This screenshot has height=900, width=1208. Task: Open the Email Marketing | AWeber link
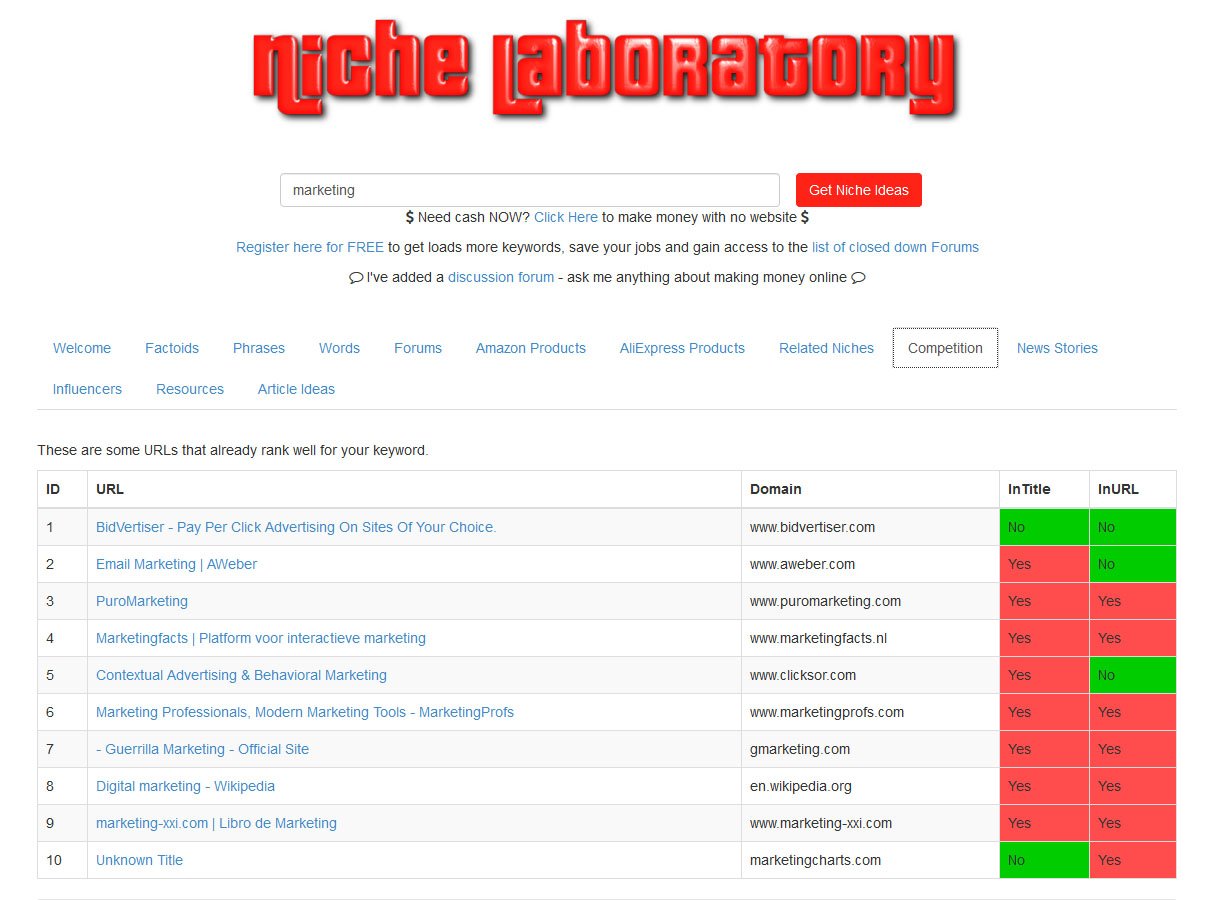pyautogui.click(x=176, y=564)
